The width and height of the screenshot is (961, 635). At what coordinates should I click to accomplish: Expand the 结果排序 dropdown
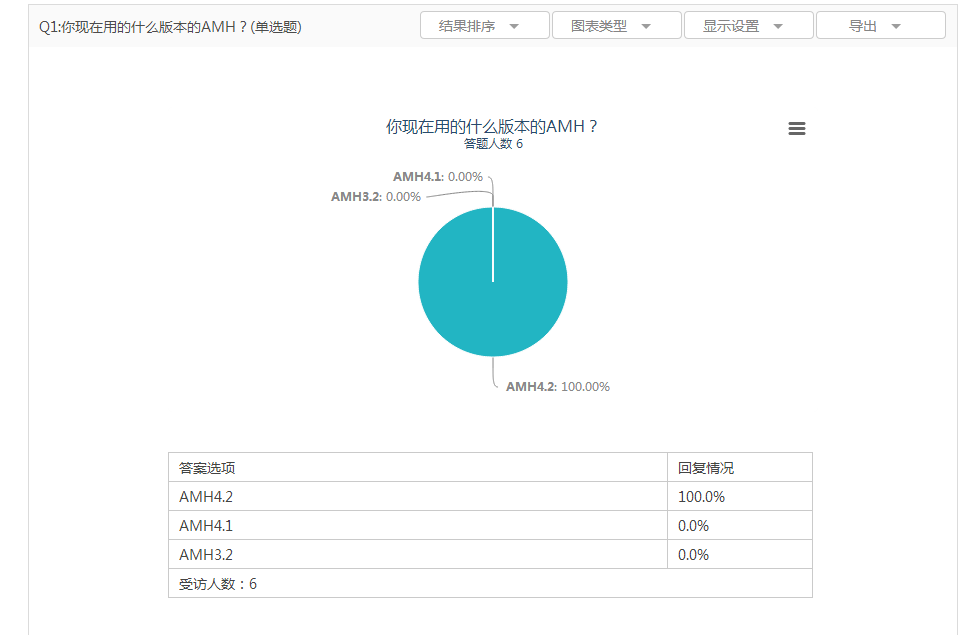click(484, 26)
